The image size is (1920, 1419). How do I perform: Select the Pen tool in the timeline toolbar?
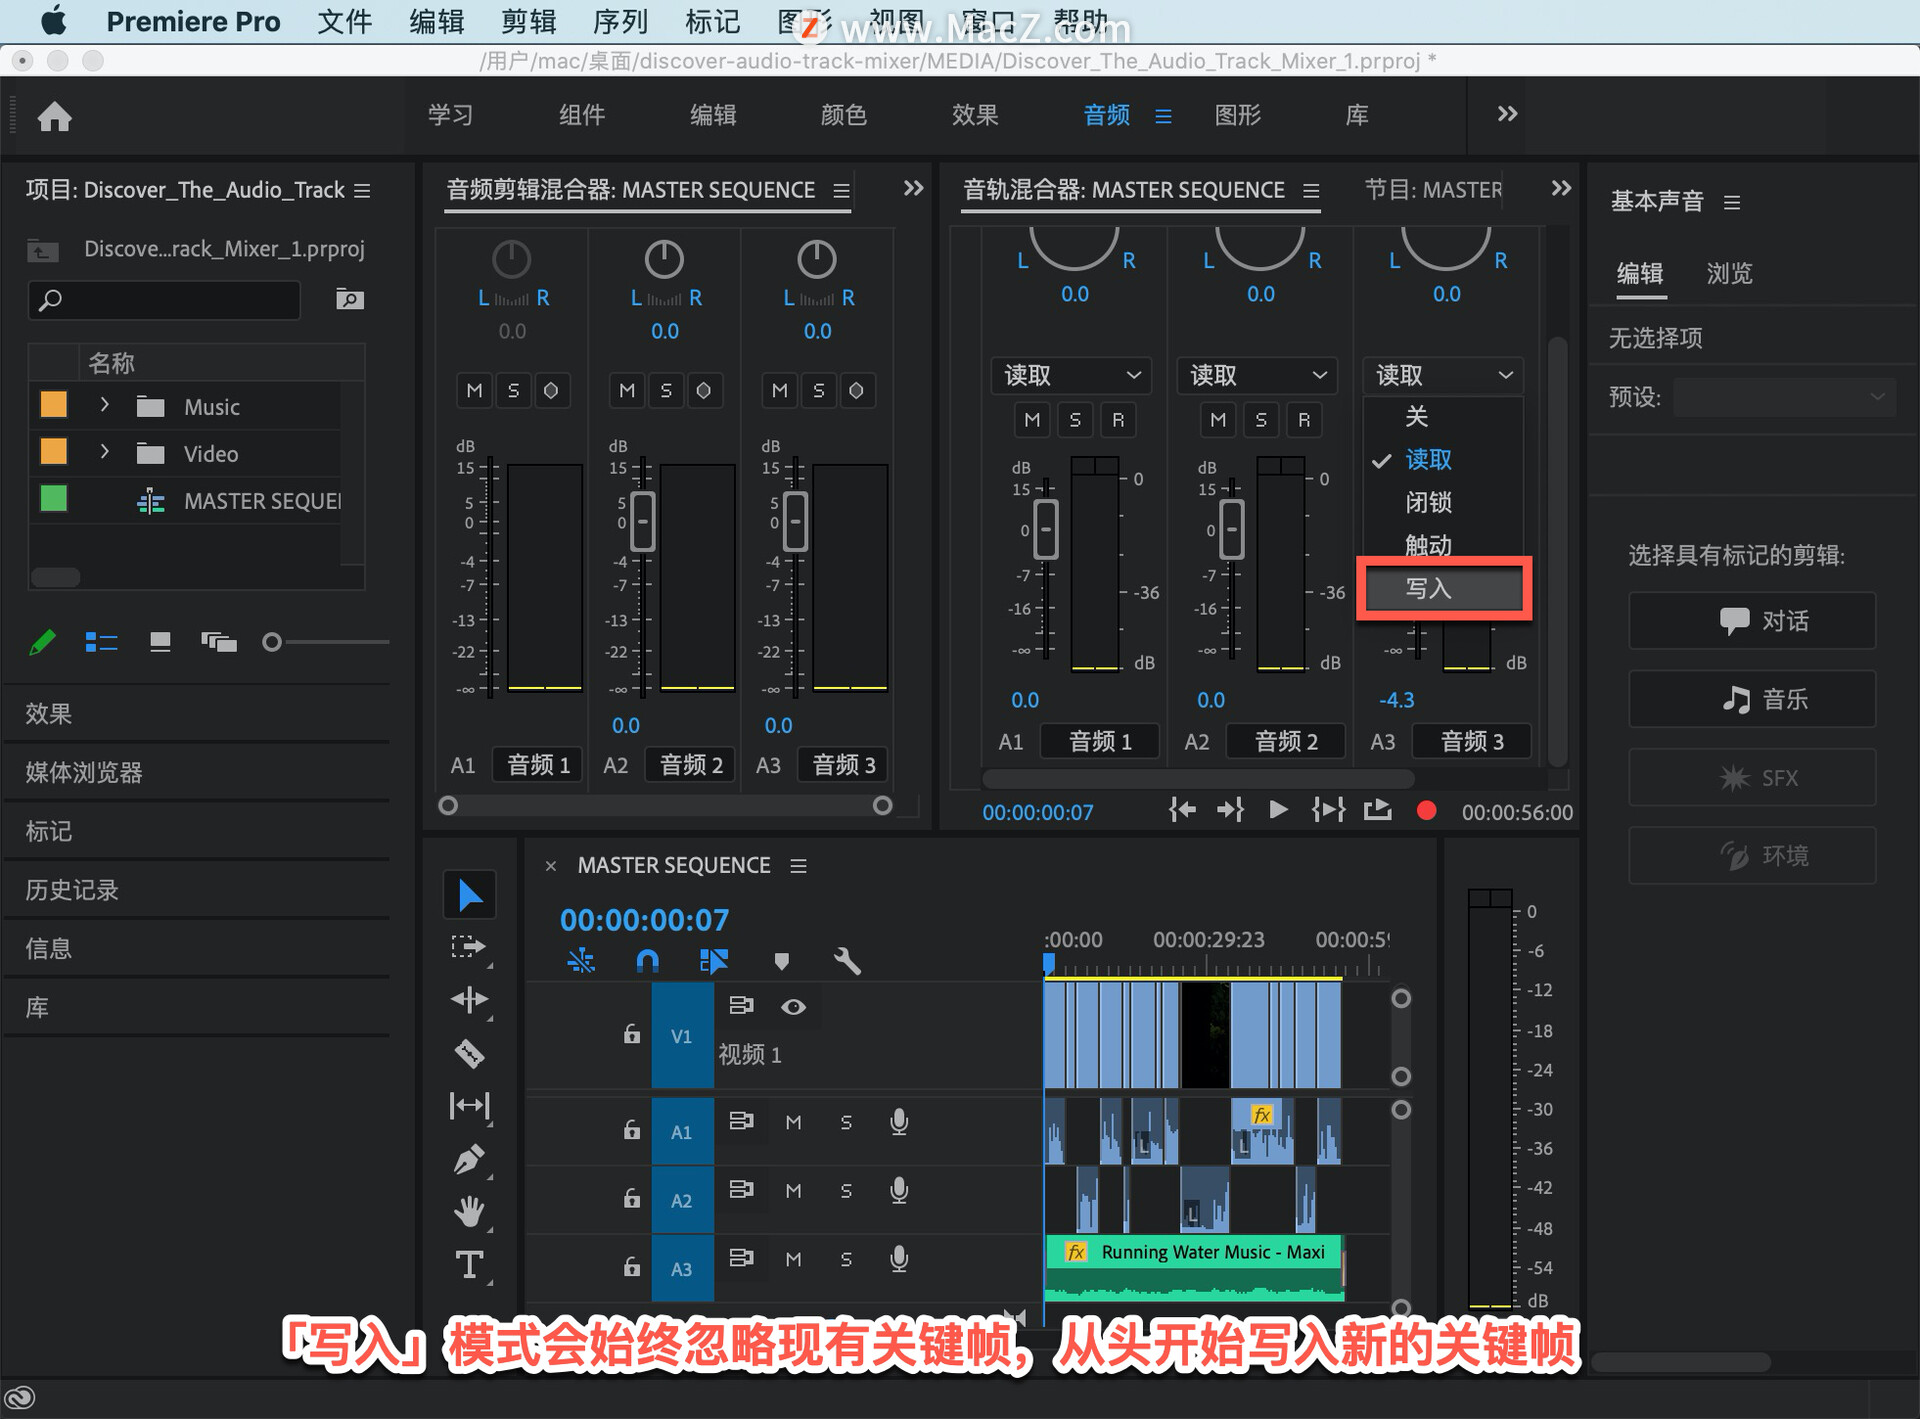click(x=469, y=1159)
